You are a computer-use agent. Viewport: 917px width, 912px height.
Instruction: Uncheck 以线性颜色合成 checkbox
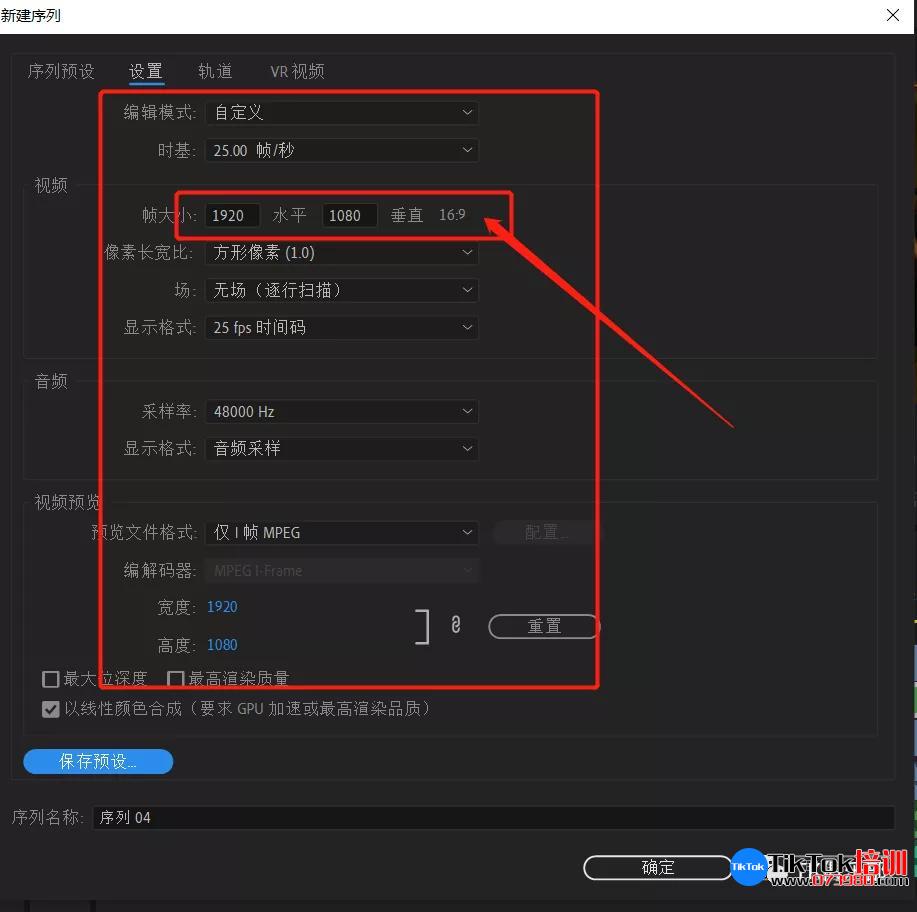tap(51, 710)
